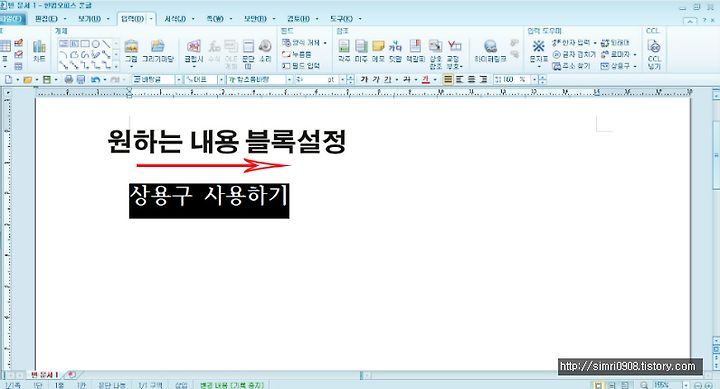This screenshot has width=720, height=389.
Task: Undo the last action
Action: point(95,79)
